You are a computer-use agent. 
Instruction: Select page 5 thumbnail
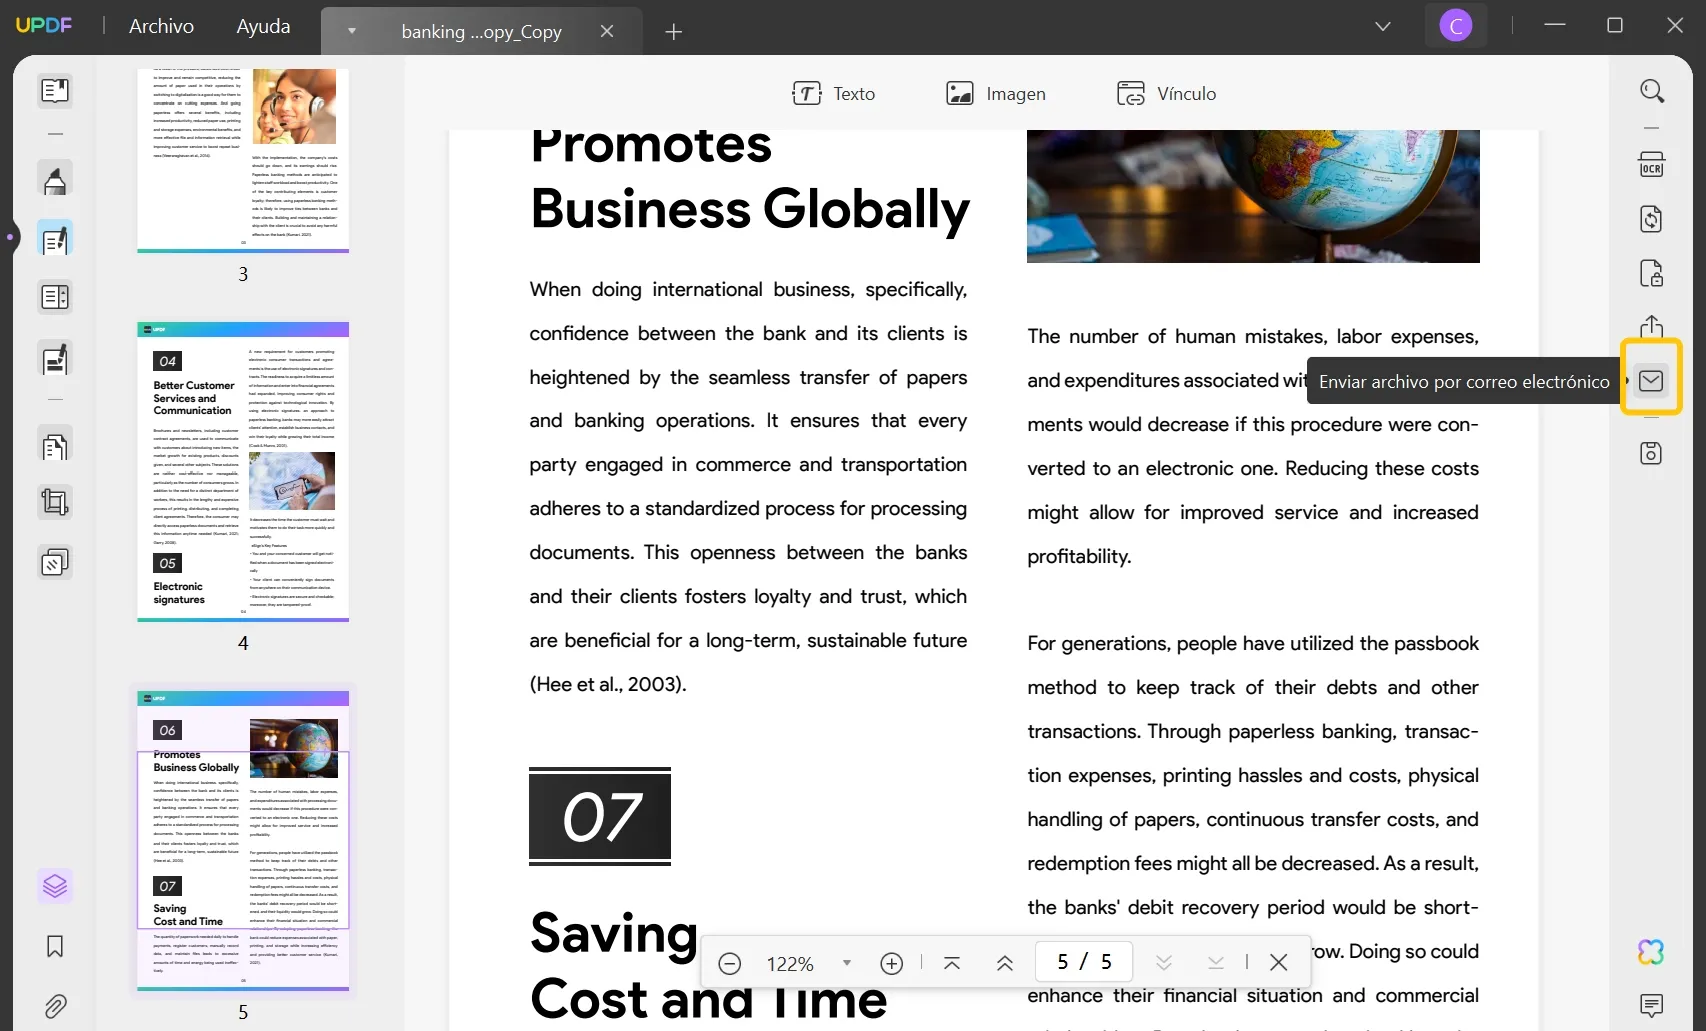243,841
